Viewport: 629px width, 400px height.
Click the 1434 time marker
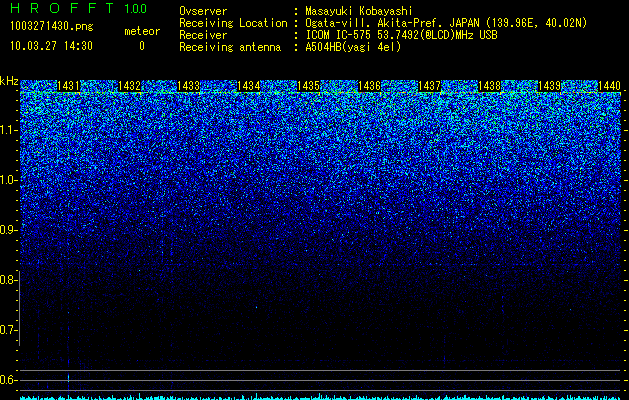pyautogui.click(x=249, y=86)
